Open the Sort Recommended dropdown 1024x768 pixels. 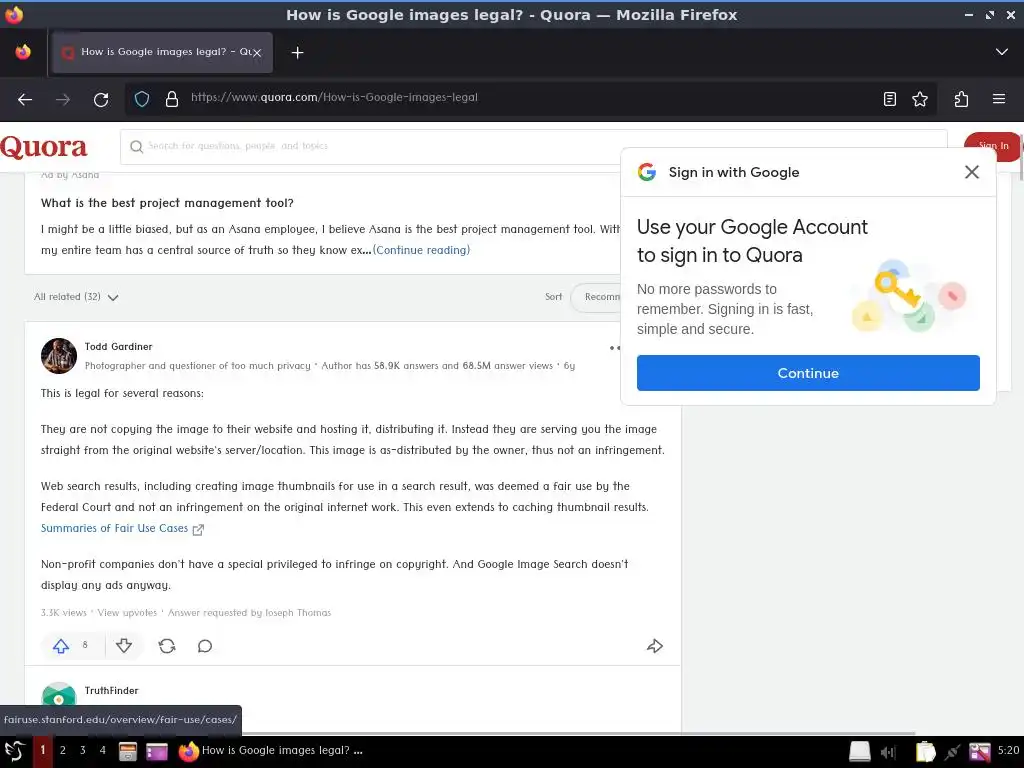click(596, 297)
